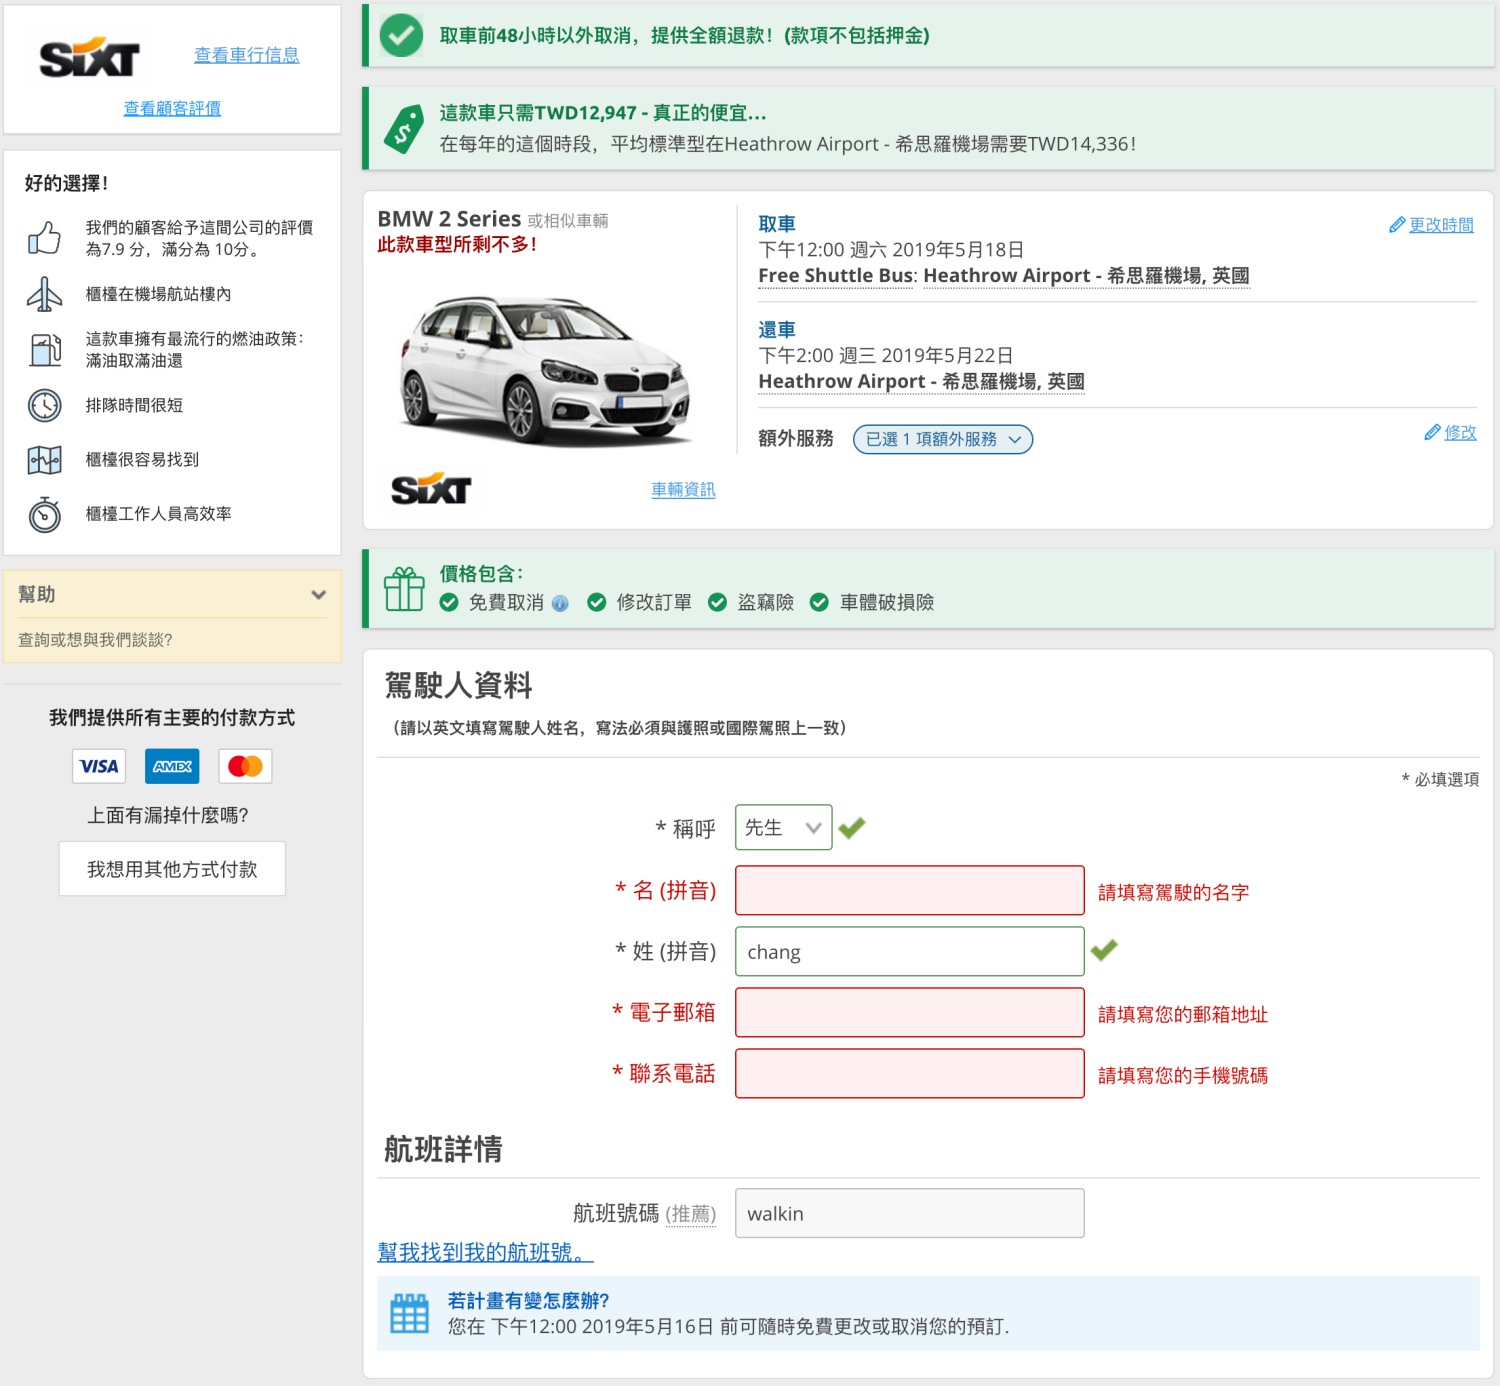Screen dimensions: 1500x1386
Task: Click the 姓 (拼音) surname field
Action: pyautogui.click(x=910, y=951)
